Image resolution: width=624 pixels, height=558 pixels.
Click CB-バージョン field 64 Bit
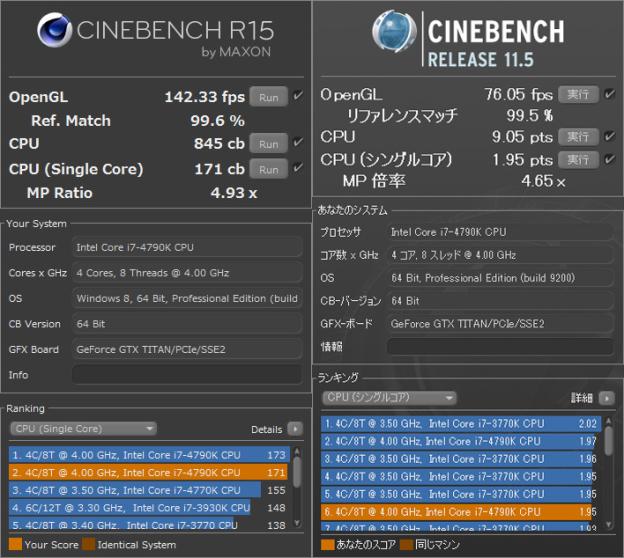point(500,301)
